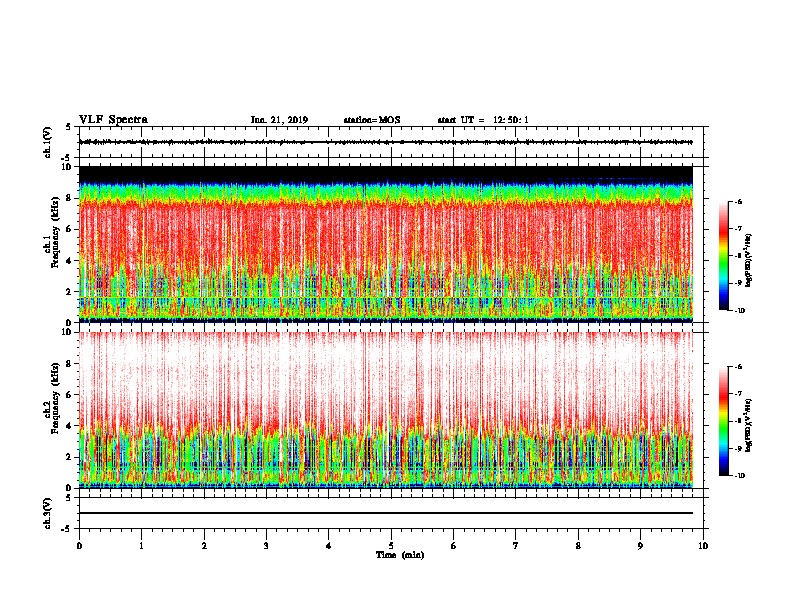This screenshot has width=792, height=612.
Task: Click the "0" tick on the Time axis
Action: click(x=79, y=546)
